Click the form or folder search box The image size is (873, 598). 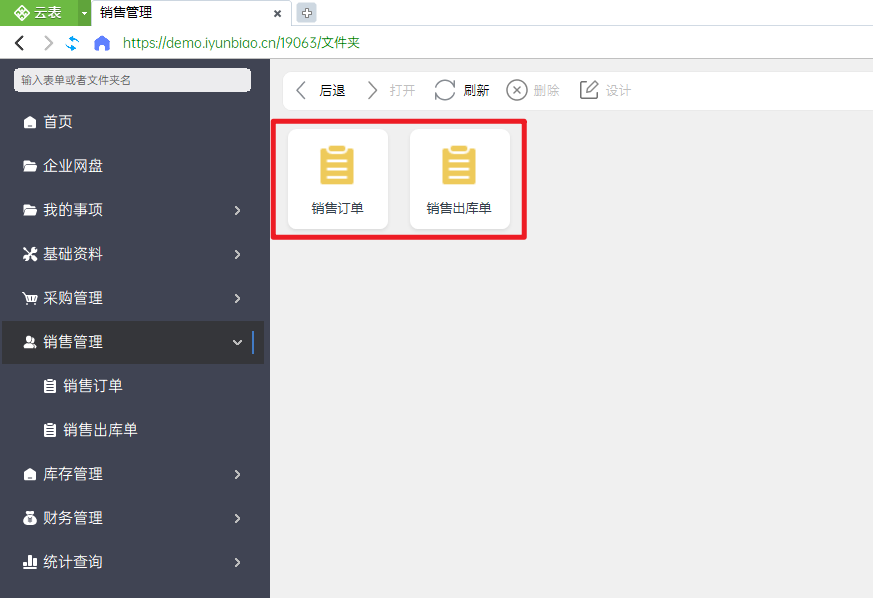[133, 80]
